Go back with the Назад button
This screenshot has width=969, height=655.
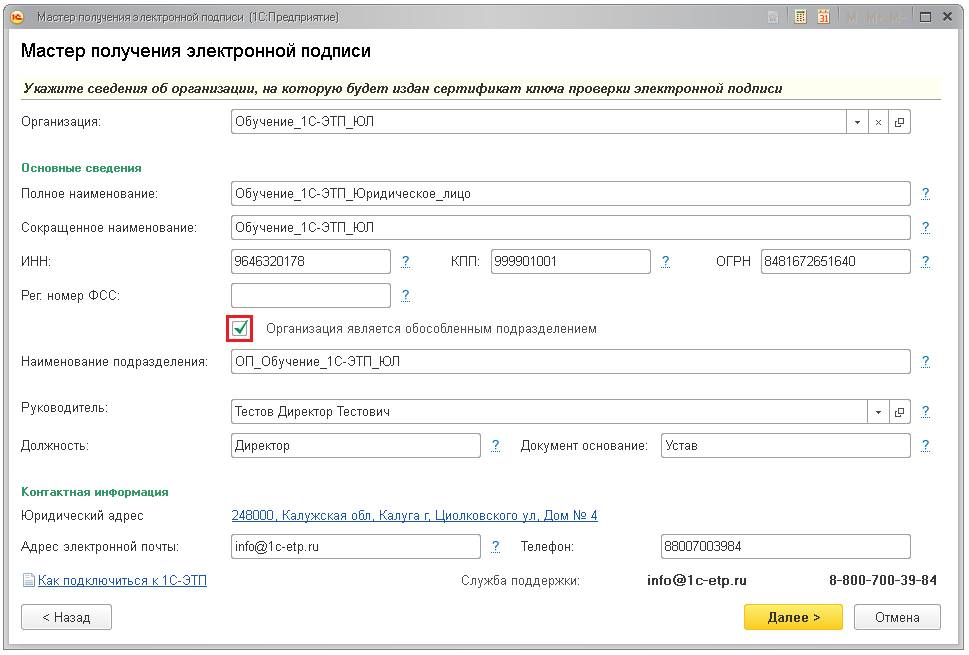pyautogui.click(x=66, y=617)
